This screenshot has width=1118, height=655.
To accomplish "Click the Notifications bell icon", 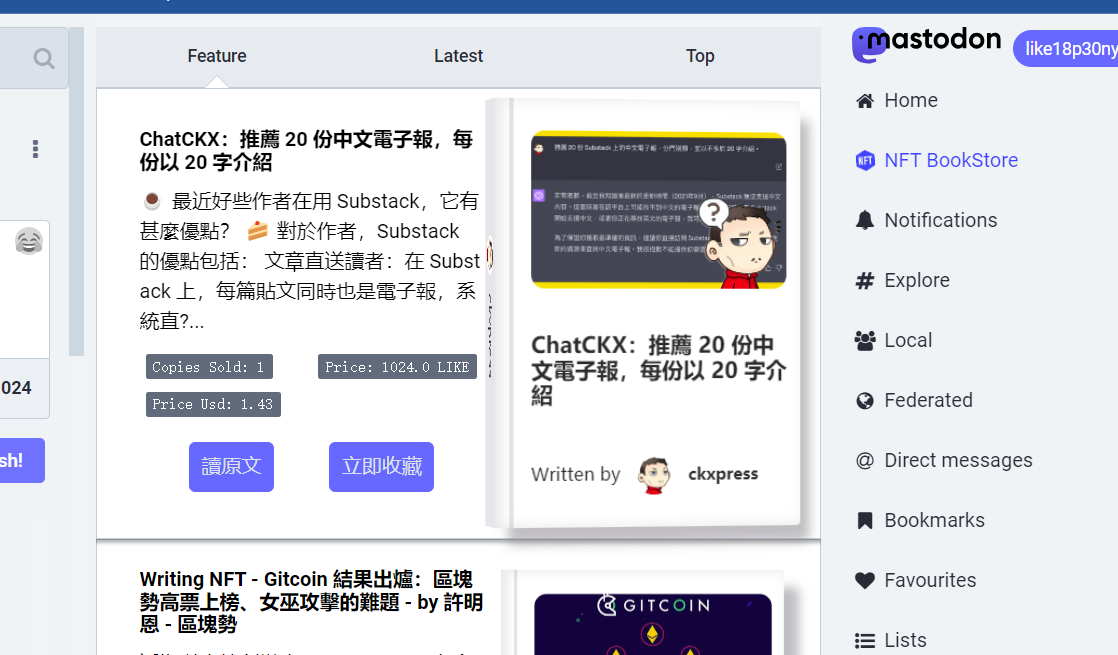I will [x=865, y=220].
